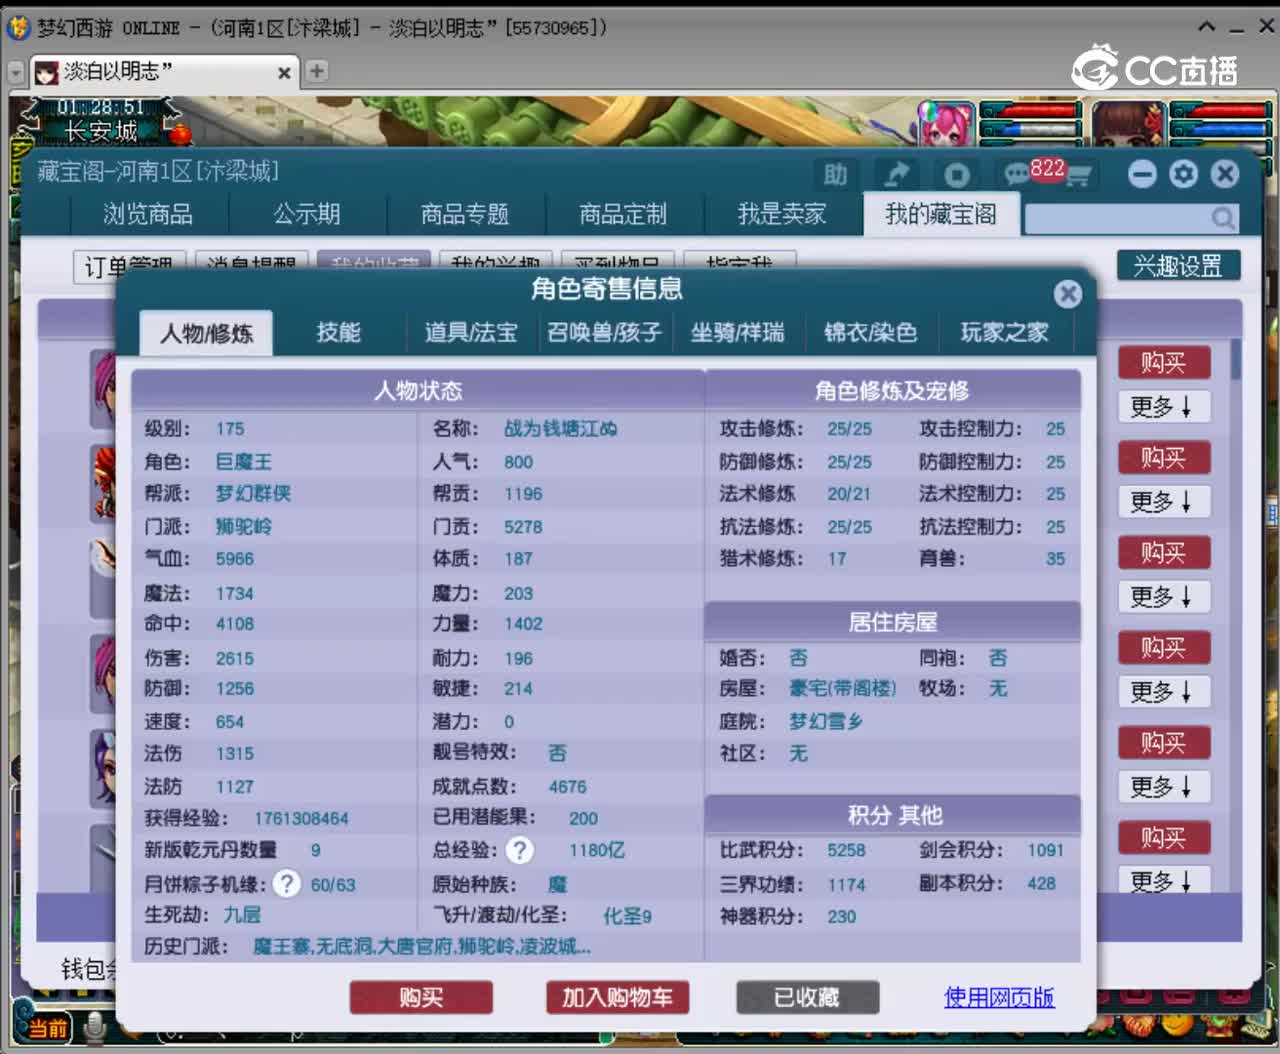Click the question mark beside 月饼粽子机缘
The image size is (1280, 1054).
click(x=287, y=883)
